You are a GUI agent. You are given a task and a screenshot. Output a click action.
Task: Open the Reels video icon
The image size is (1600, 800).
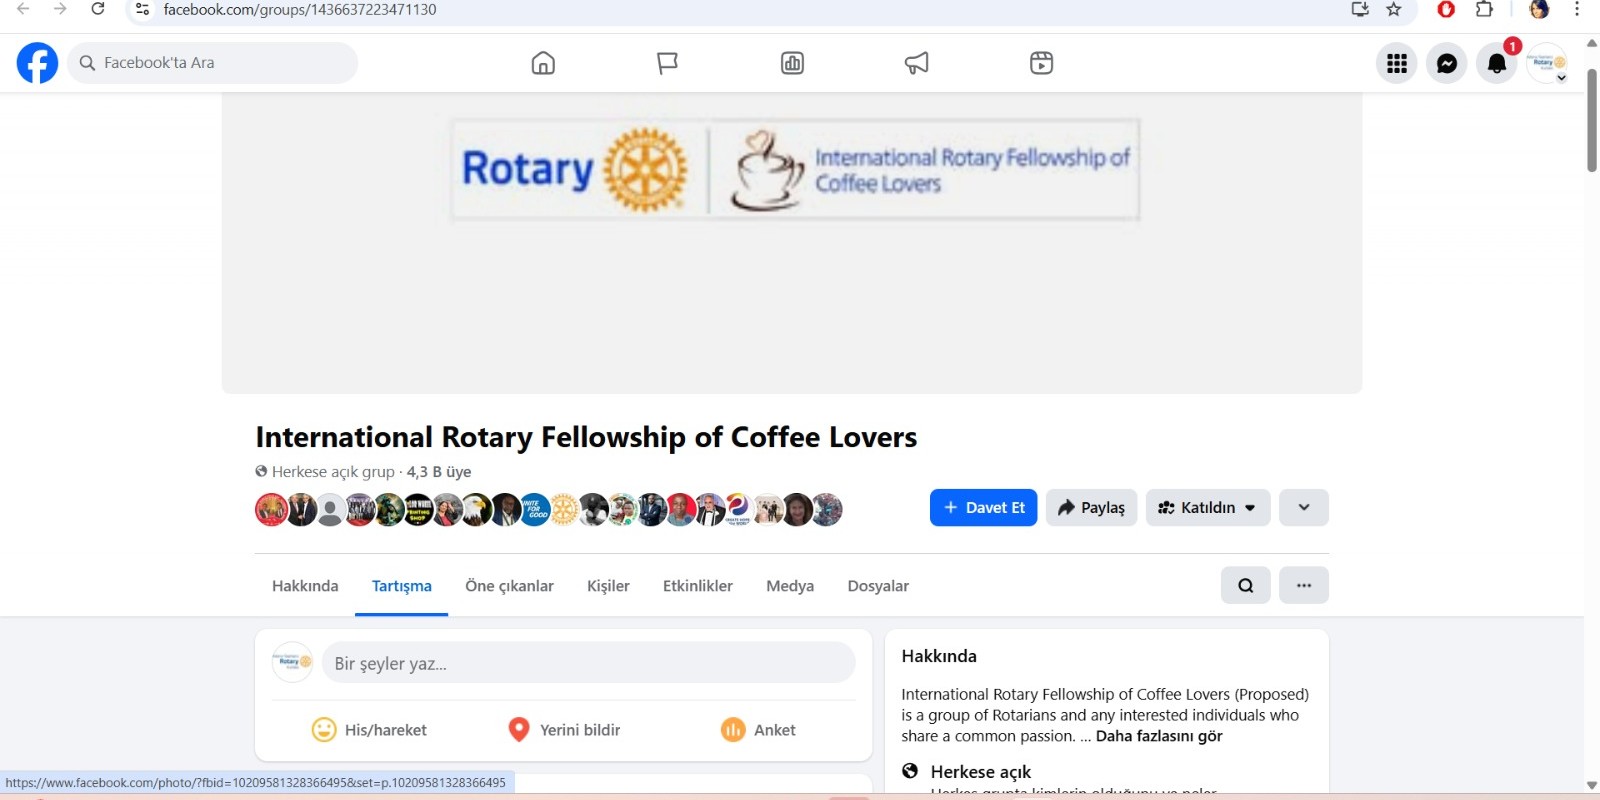pyautogui.click(x=1041, y=63)
